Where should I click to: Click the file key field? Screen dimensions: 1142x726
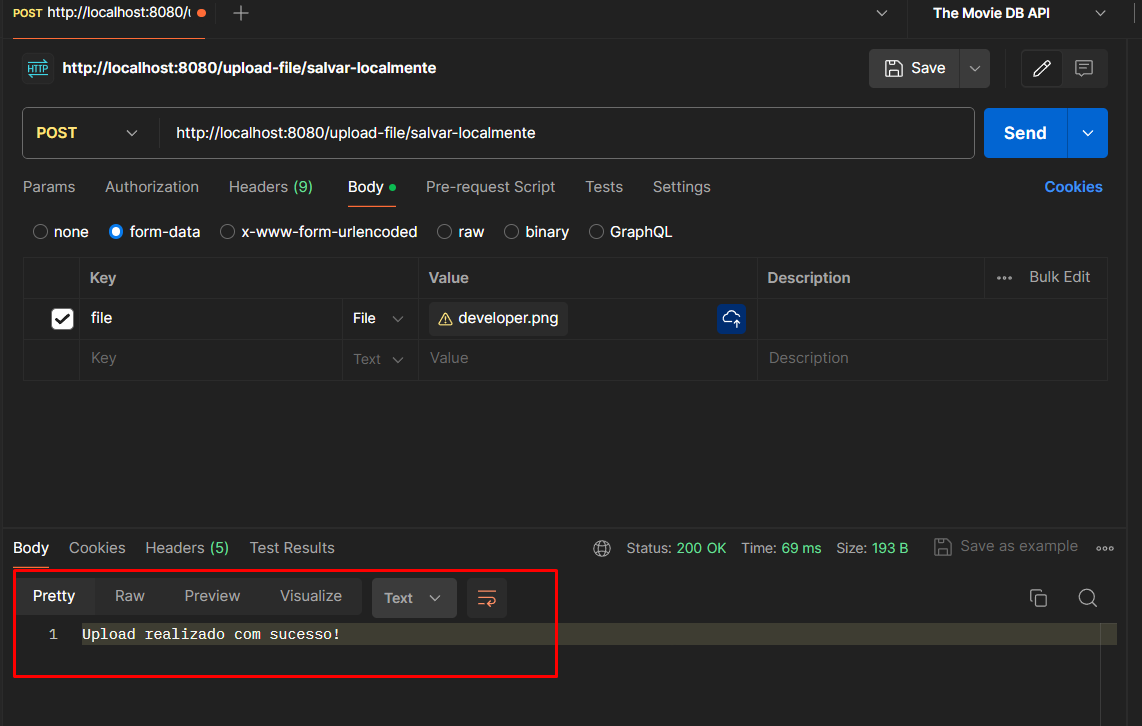click(211, 319)
